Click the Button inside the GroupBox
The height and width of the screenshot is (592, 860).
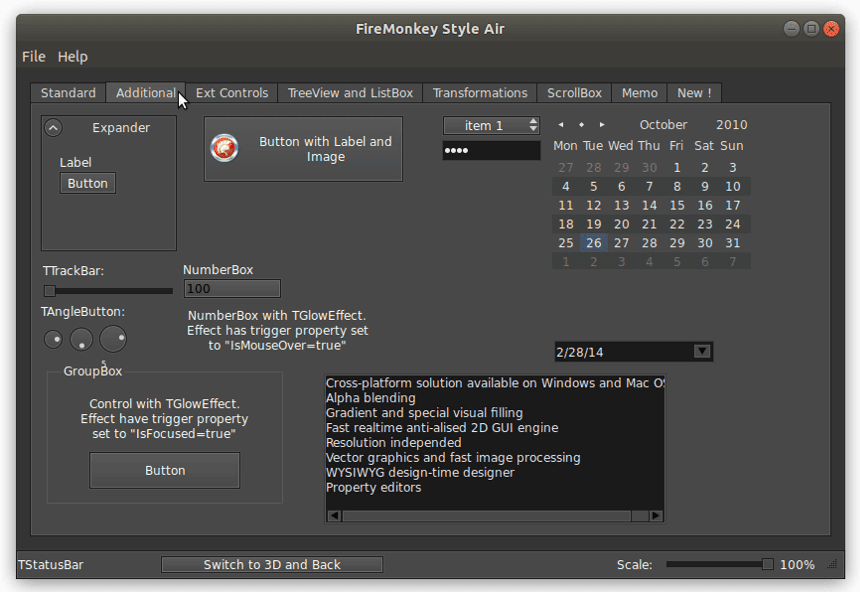point(165,470)
